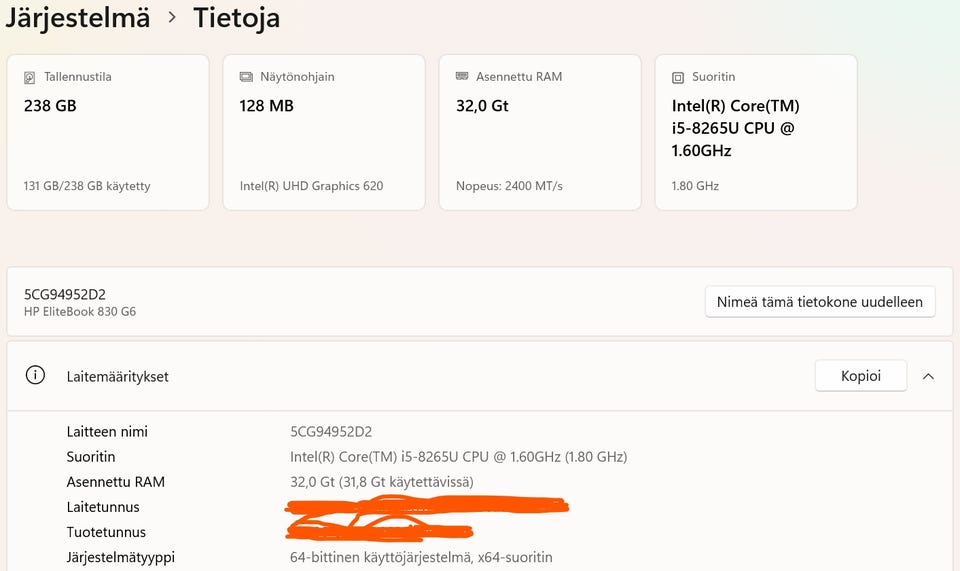Click the Tietoja page title
This screenshot has height=571, width=960.
coord(236,17)
